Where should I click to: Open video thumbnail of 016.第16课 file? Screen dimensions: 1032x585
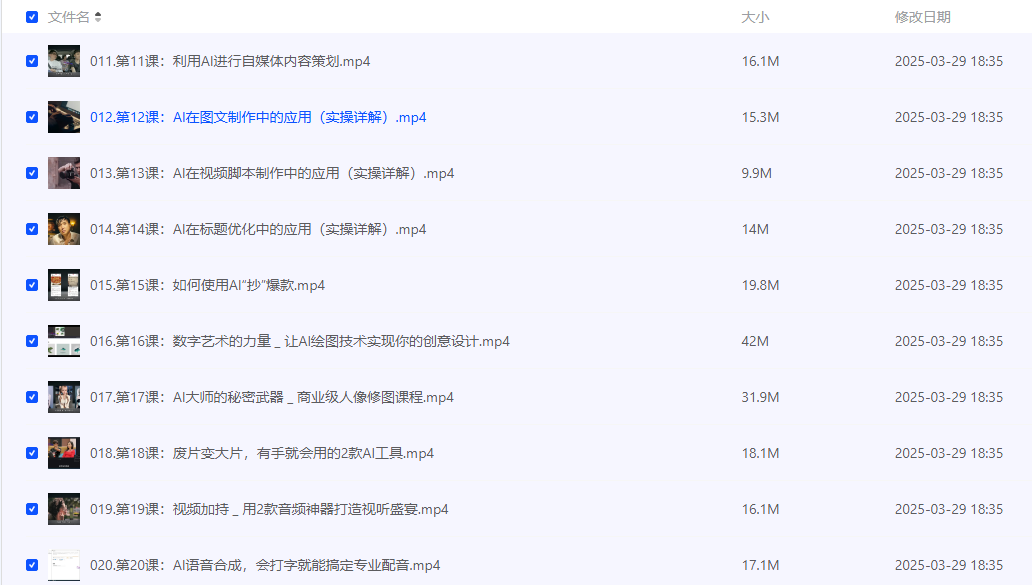click(64, 341)
